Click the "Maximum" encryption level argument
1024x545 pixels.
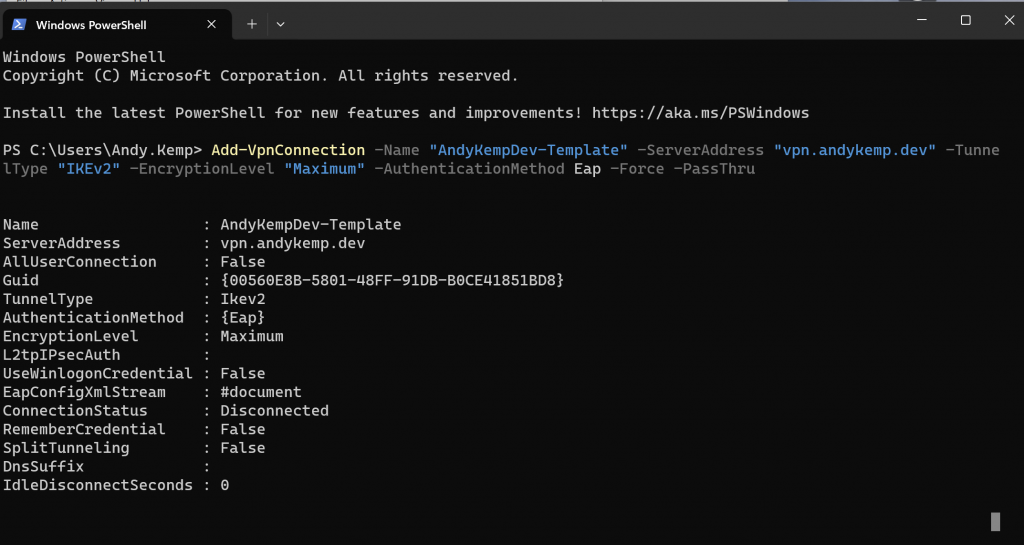click(x=325, y=168)
